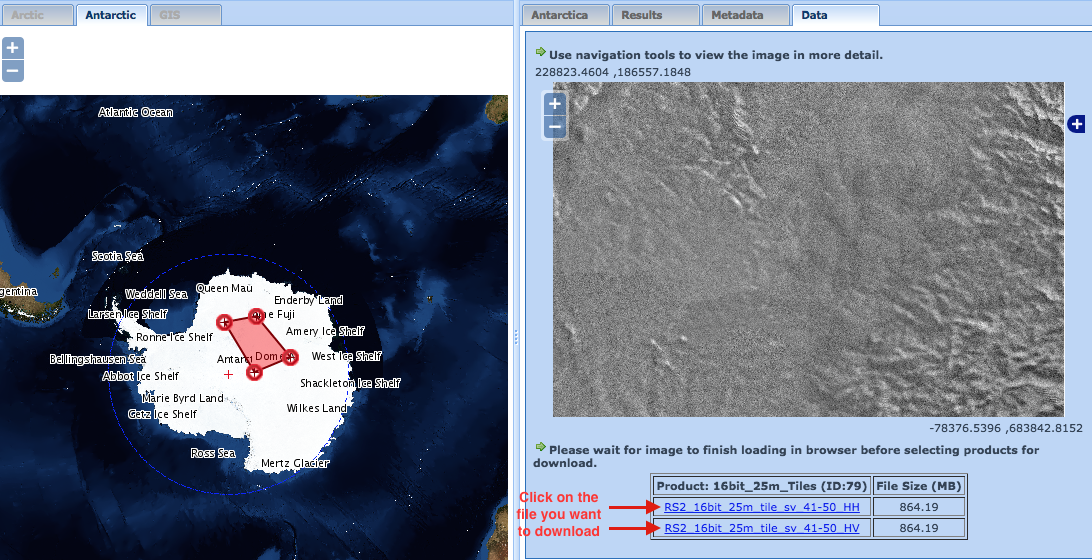This screenshot has height=560, width=1092.
Task: Click the Ross Sea label on map
Action: 213,453
